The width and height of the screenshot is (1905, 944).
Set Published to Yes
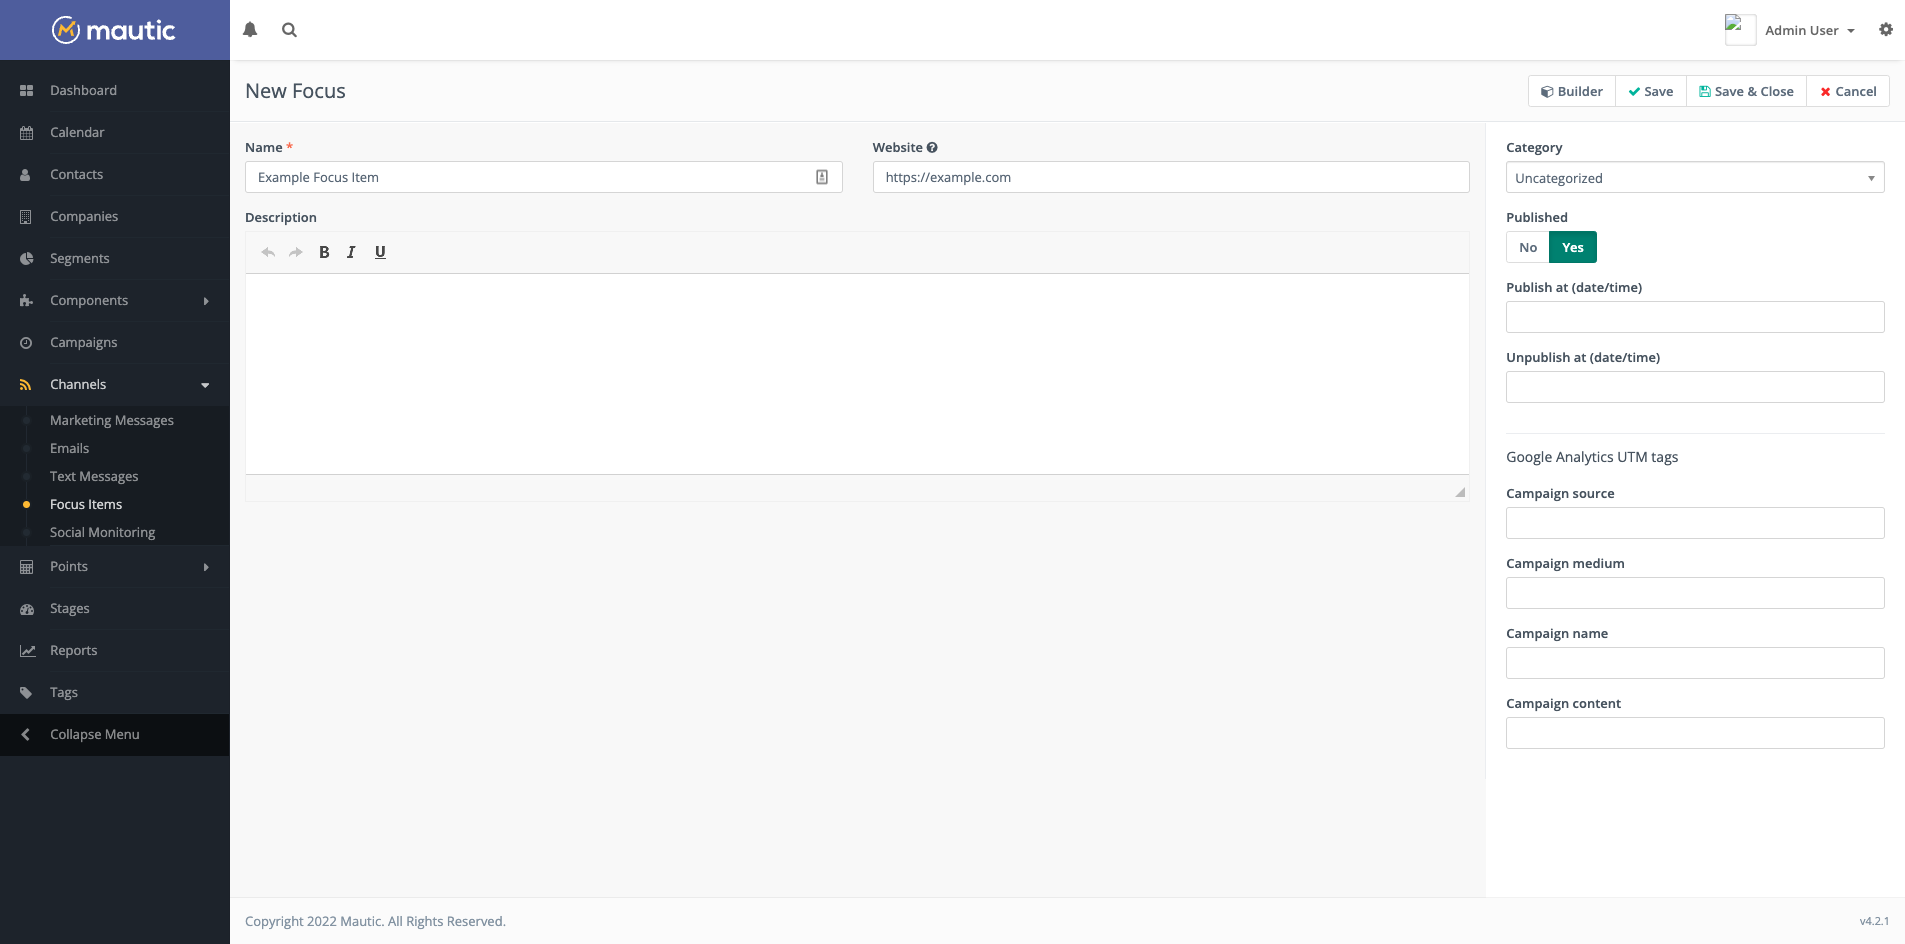point(1572,248)
